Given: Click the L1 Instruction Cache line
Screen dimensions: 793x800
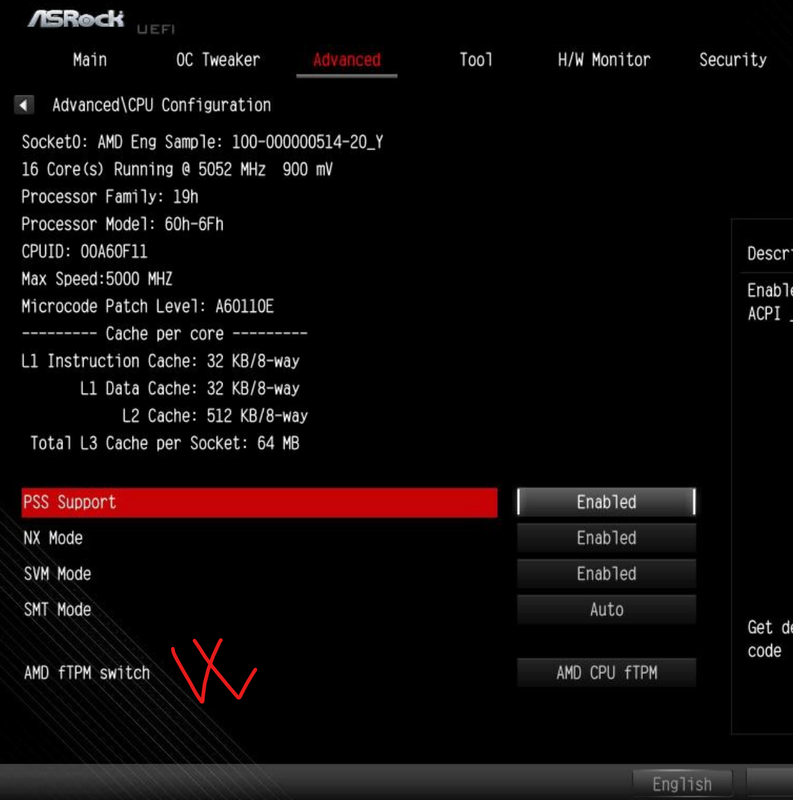Looking at the screenshot, I should (x=160, y=362).
